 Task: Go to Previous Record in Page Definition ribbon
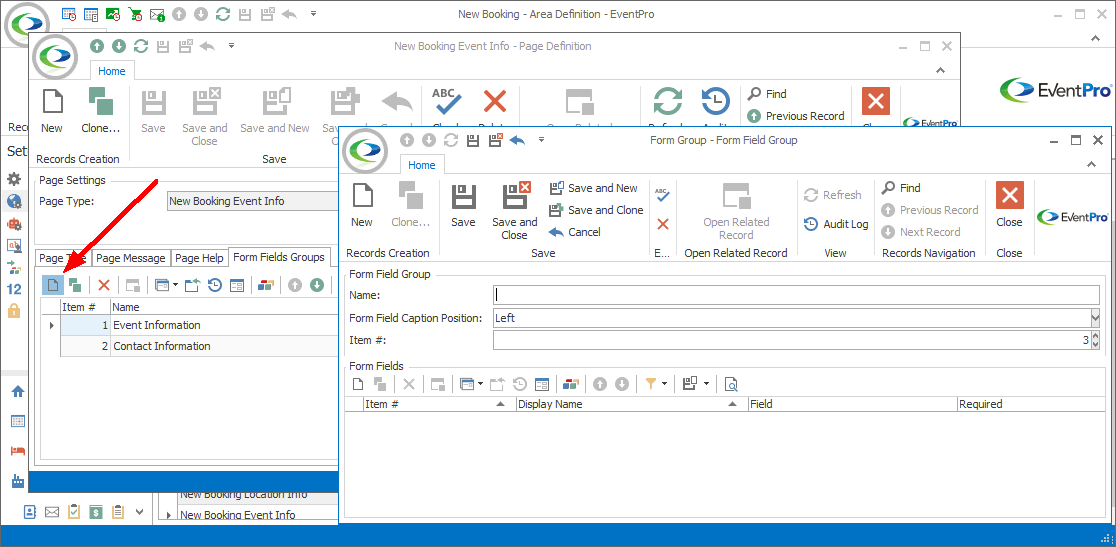tap(796, 116)
